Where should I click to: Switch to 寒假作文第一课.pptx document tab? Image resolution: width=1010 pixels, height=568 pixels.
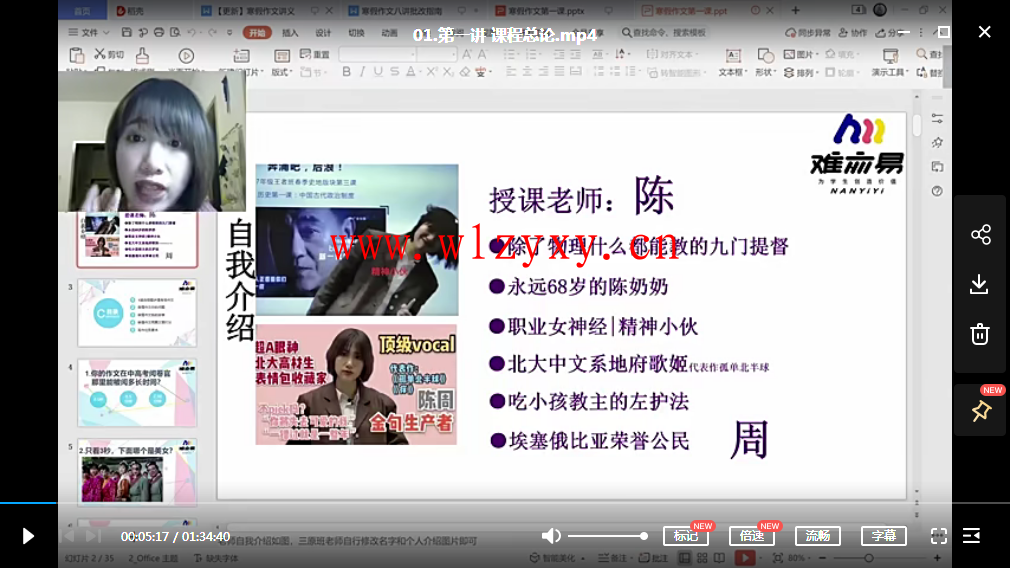pyautogui.click(x=546, y=10)
